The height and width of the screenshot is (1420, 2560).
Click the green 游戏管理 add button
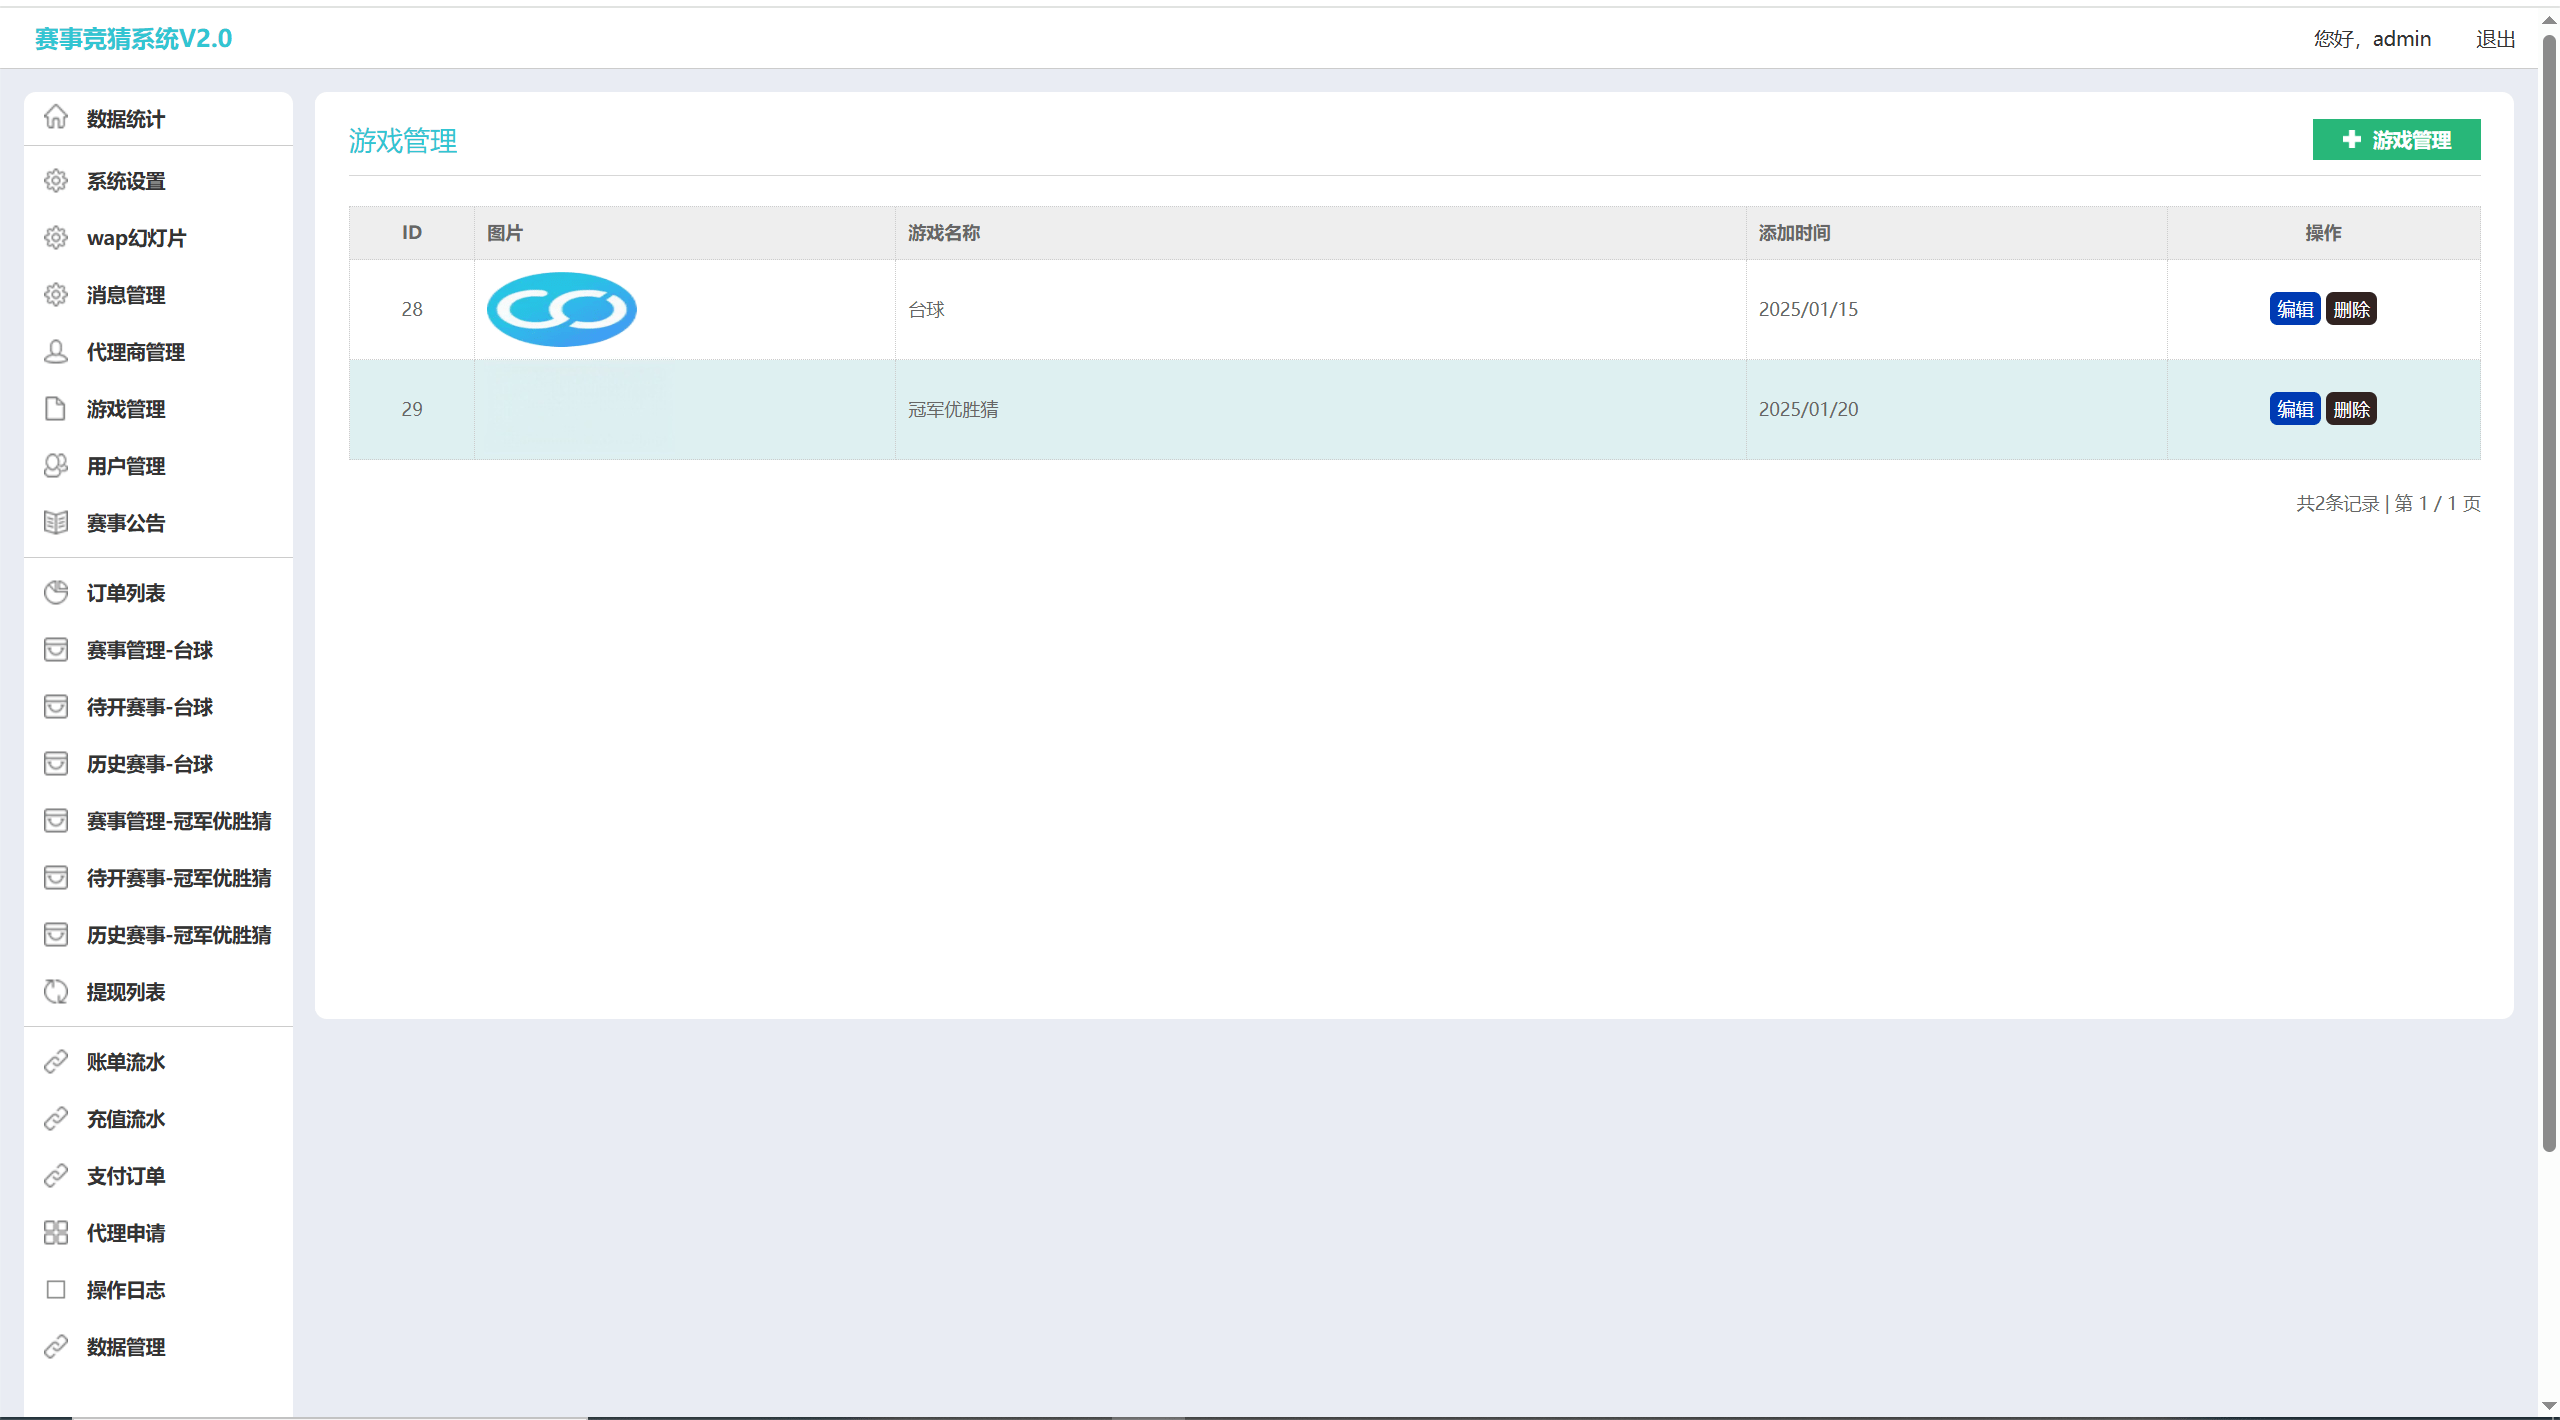[2396, 140]
